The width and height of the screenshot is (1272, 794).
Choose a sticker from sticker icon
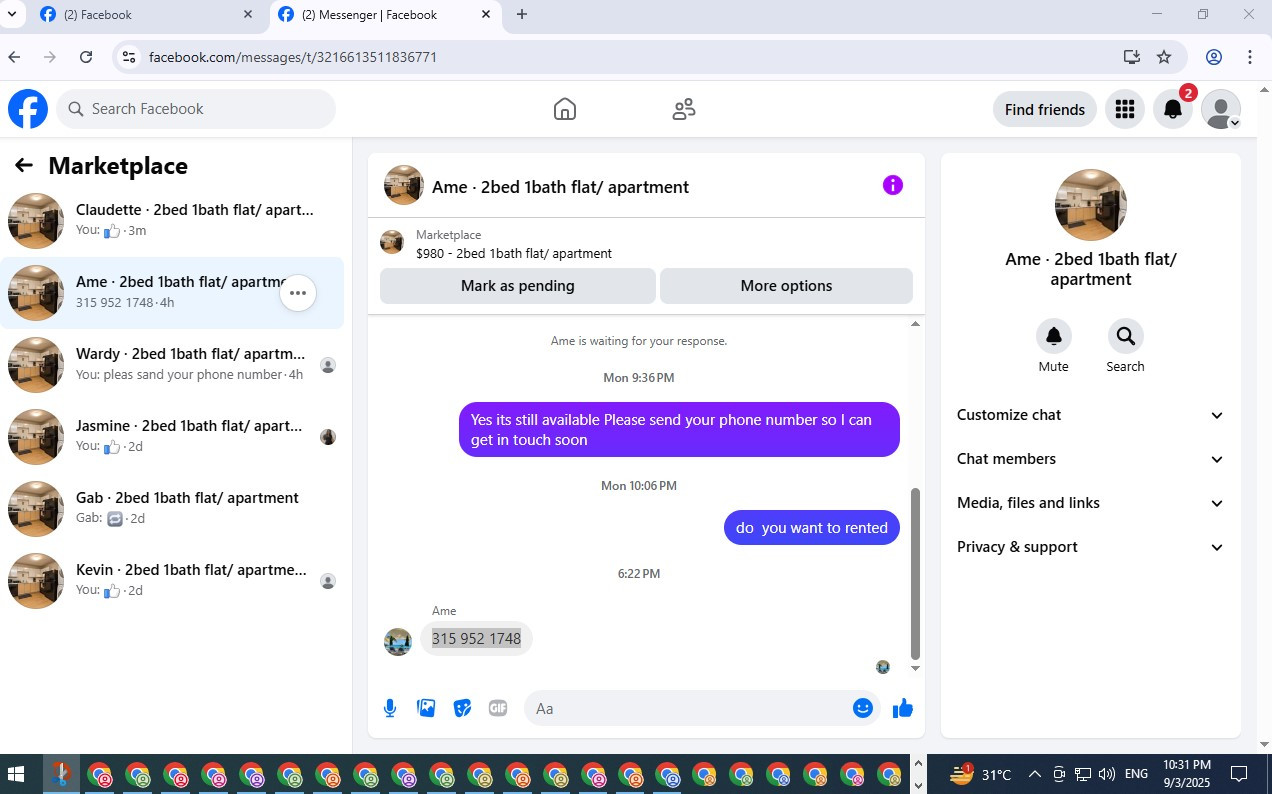pos(462,708)
